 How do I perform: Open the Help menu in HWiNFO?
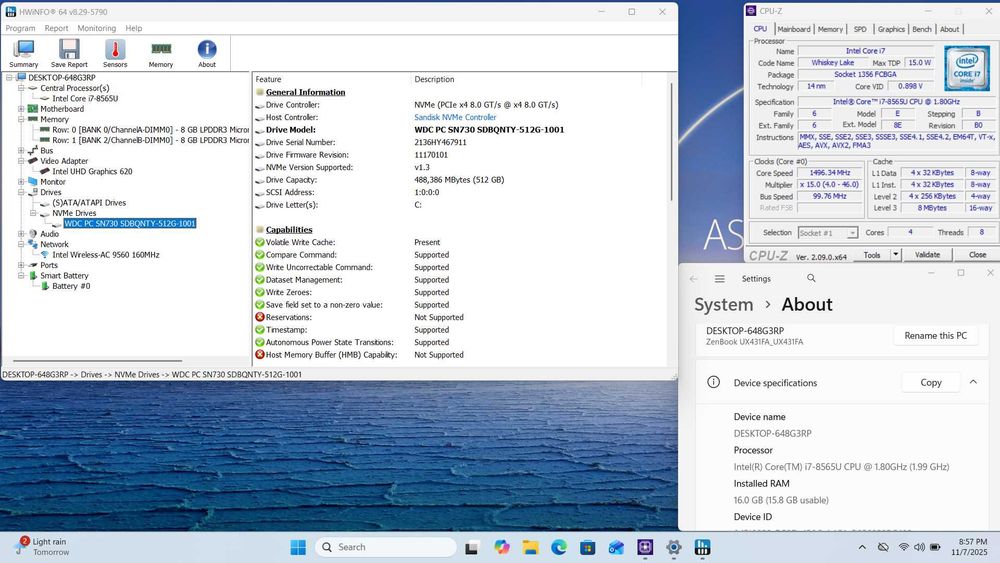coord(134,28)
